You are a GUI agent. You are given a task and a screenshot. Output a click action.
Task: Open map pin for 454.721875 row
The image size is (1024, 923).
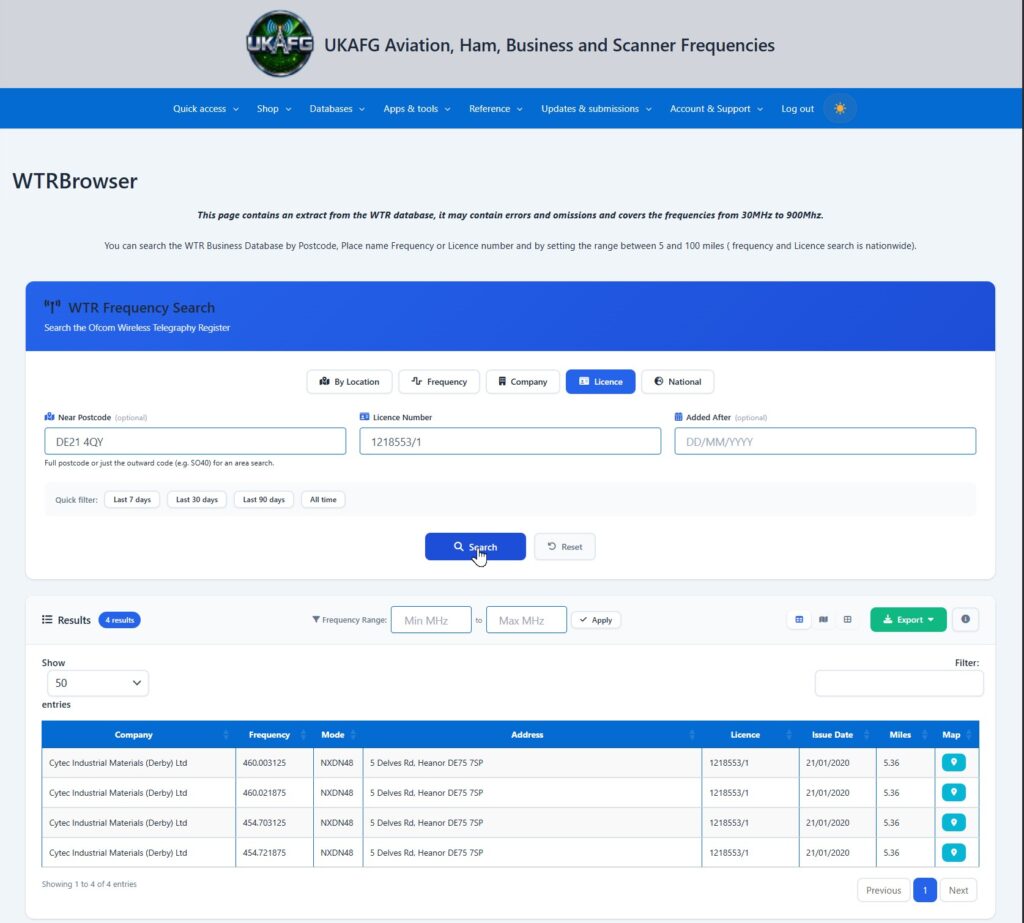pyautogui.click(x=953, y=852)
